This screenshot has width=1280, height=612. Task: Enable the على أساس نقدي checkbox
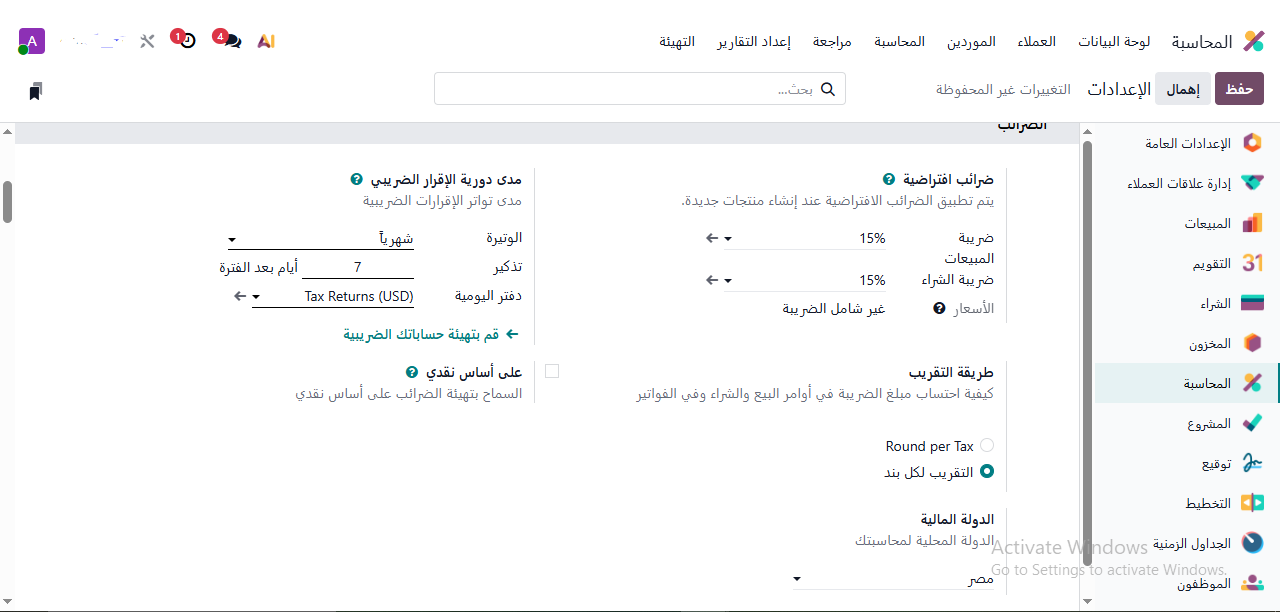point(552,371)
